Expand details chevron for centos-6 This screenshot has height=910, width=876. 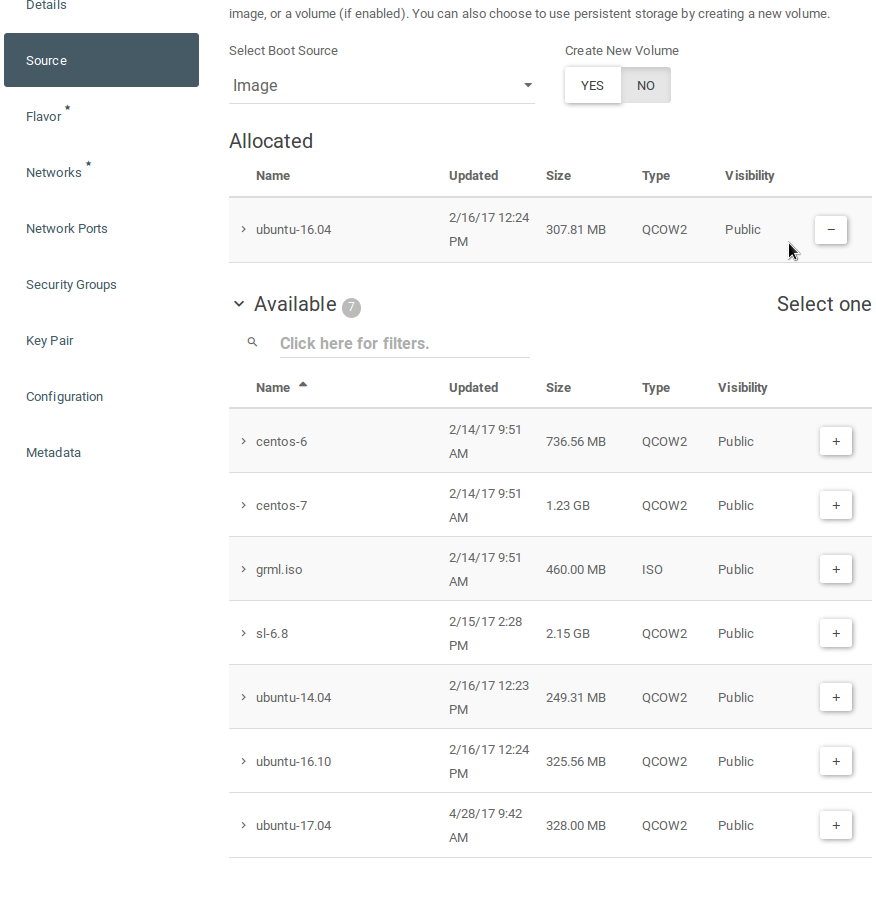click(x=243, y=442)
